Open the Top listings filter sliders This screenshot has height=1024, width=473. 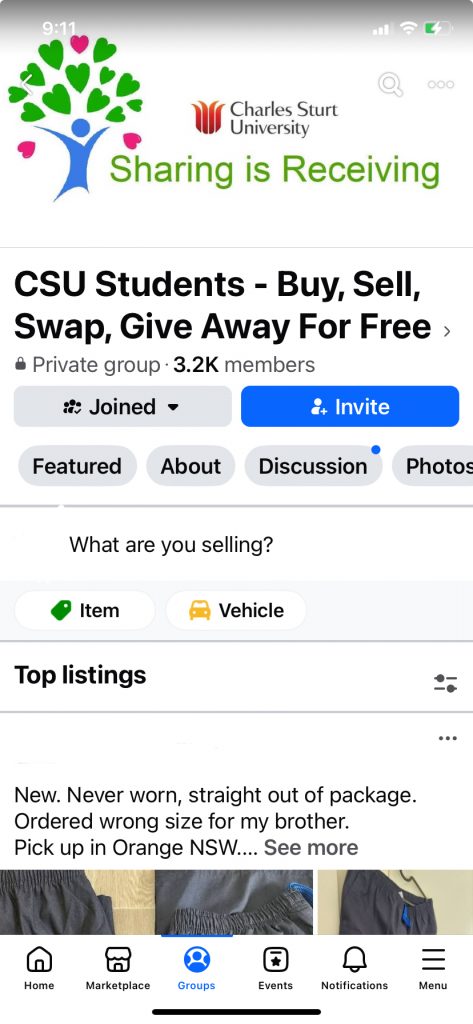point(446,684)
